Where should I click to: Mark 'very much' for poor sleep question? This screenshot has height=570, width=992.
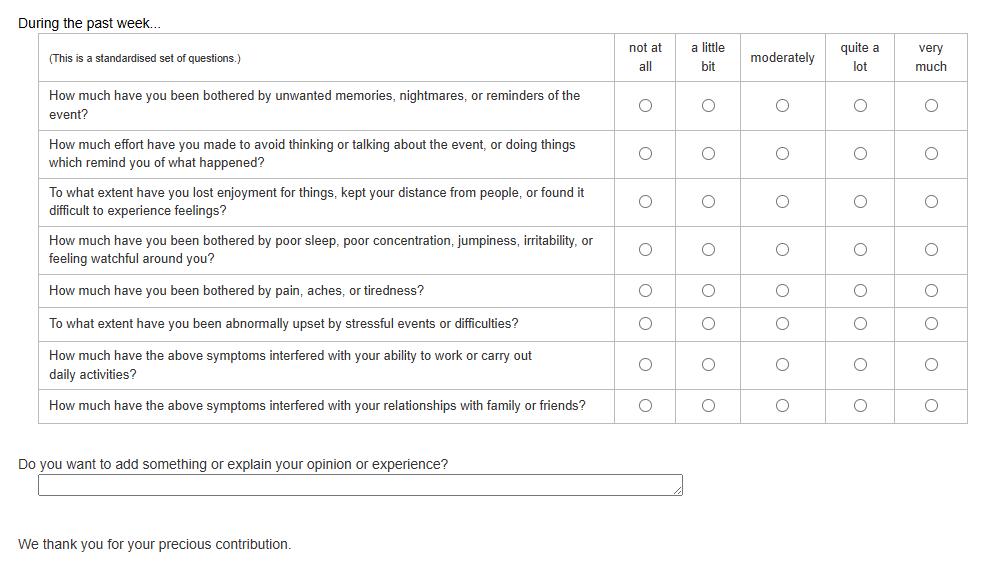pyautogui.click(x=931, y=249)
